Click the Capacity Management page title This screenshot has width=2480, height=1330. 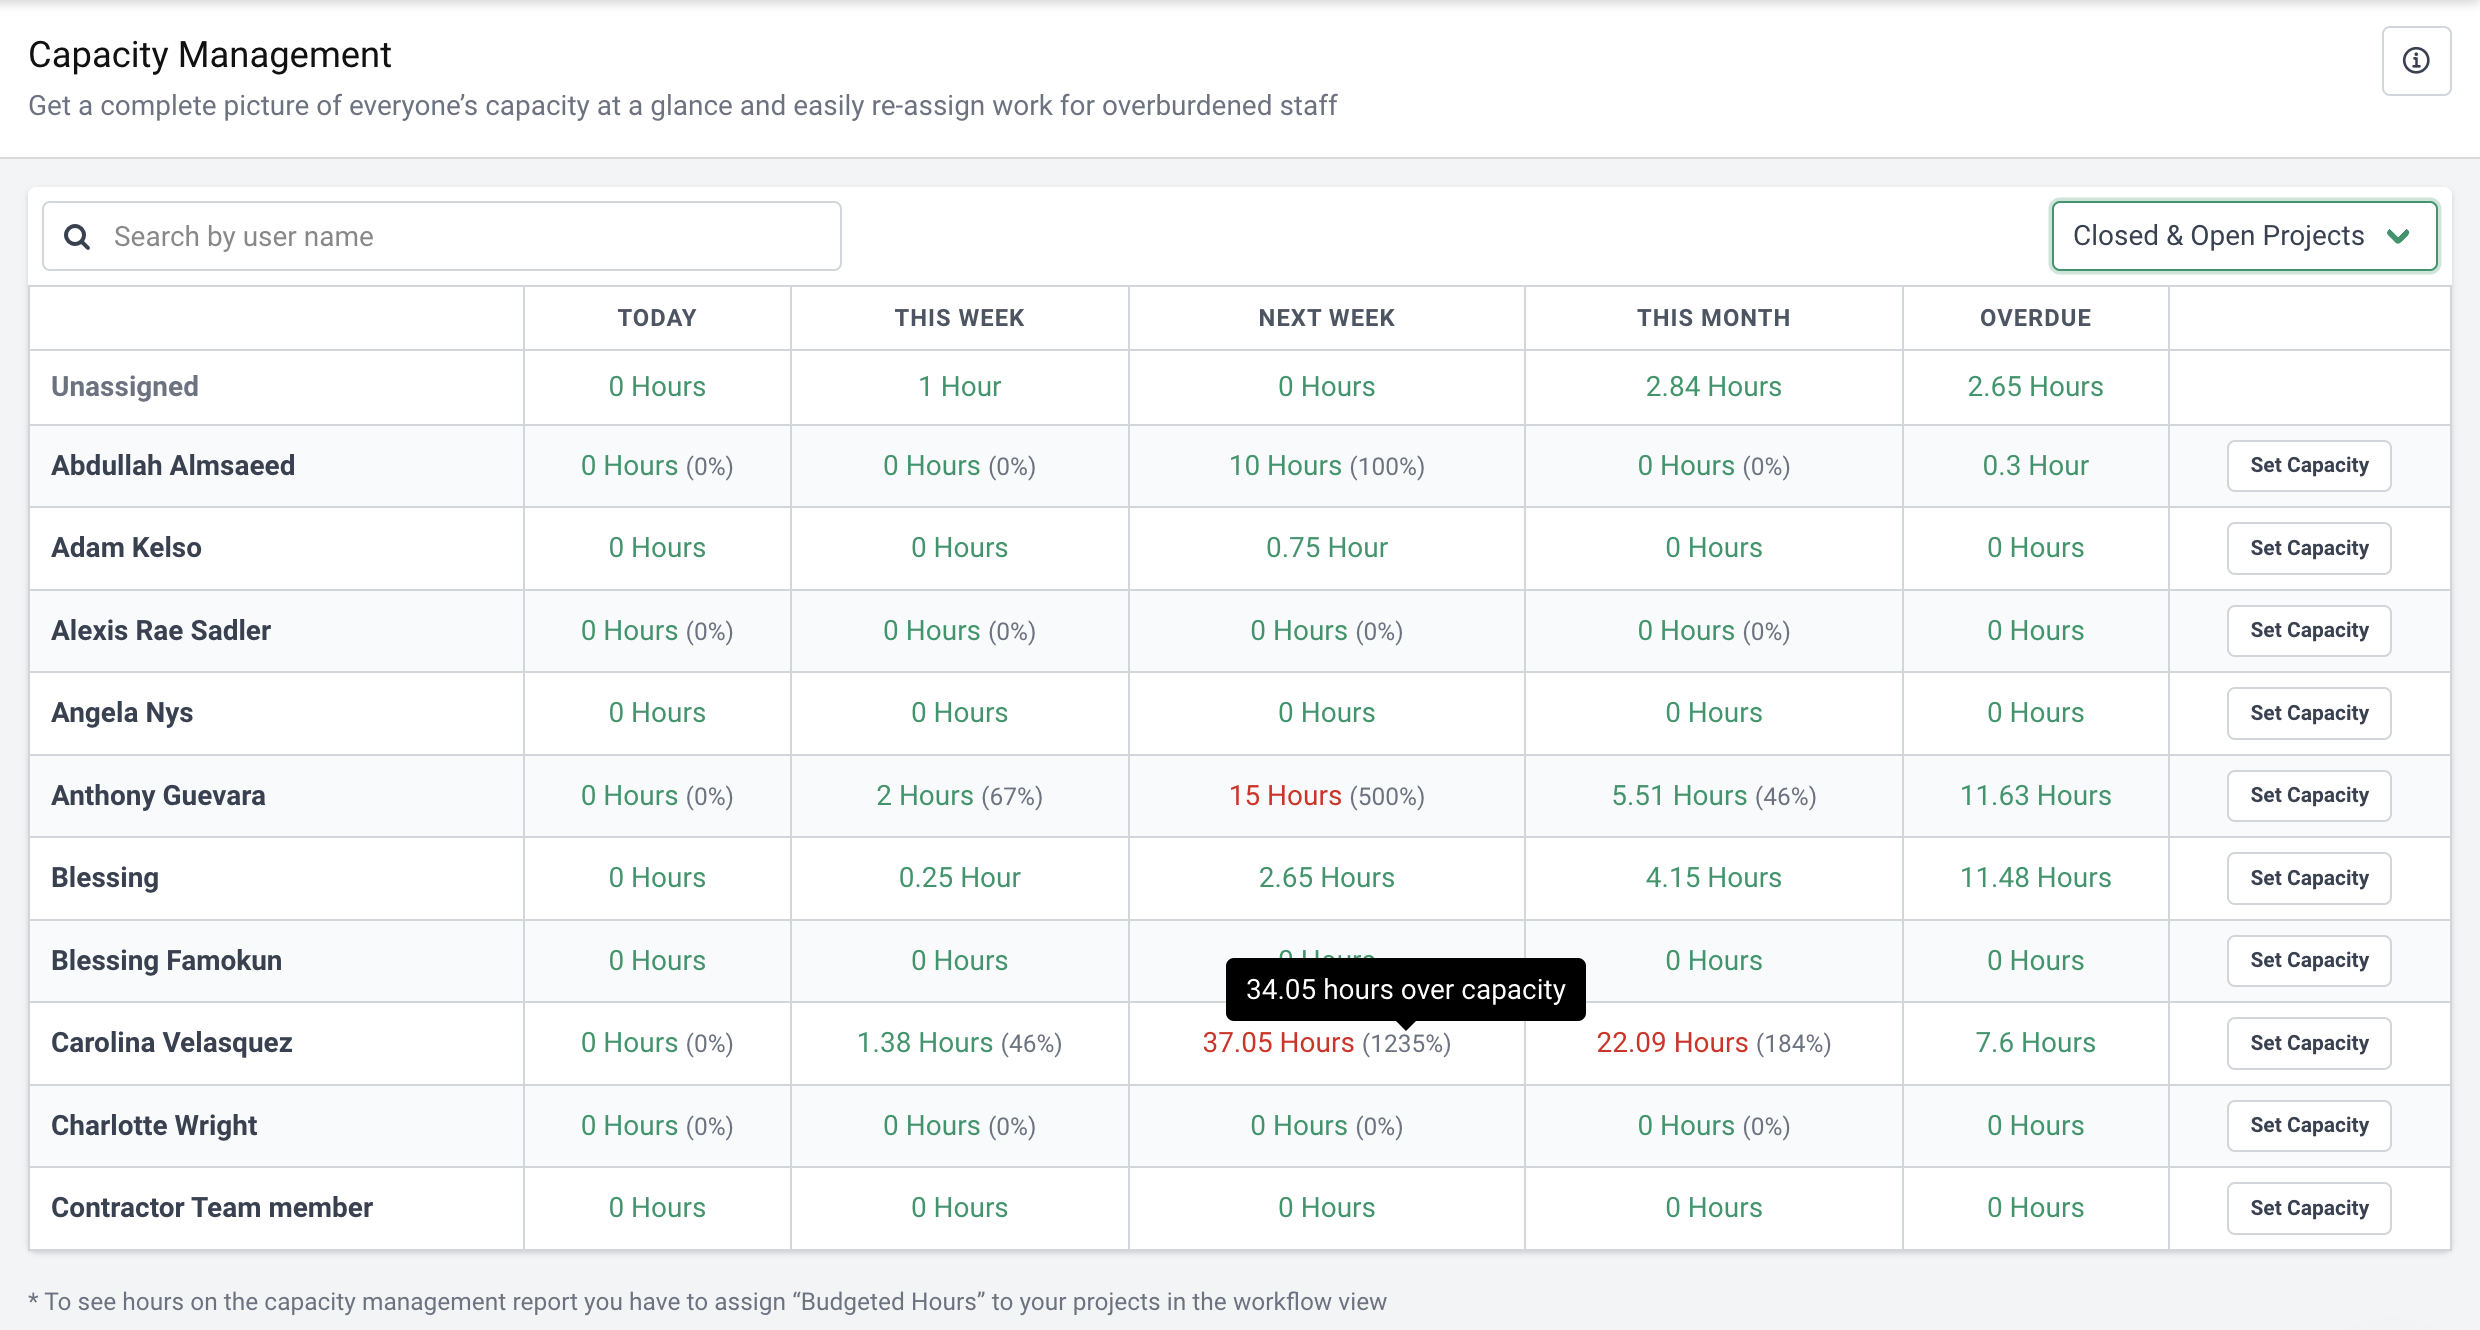209,55
